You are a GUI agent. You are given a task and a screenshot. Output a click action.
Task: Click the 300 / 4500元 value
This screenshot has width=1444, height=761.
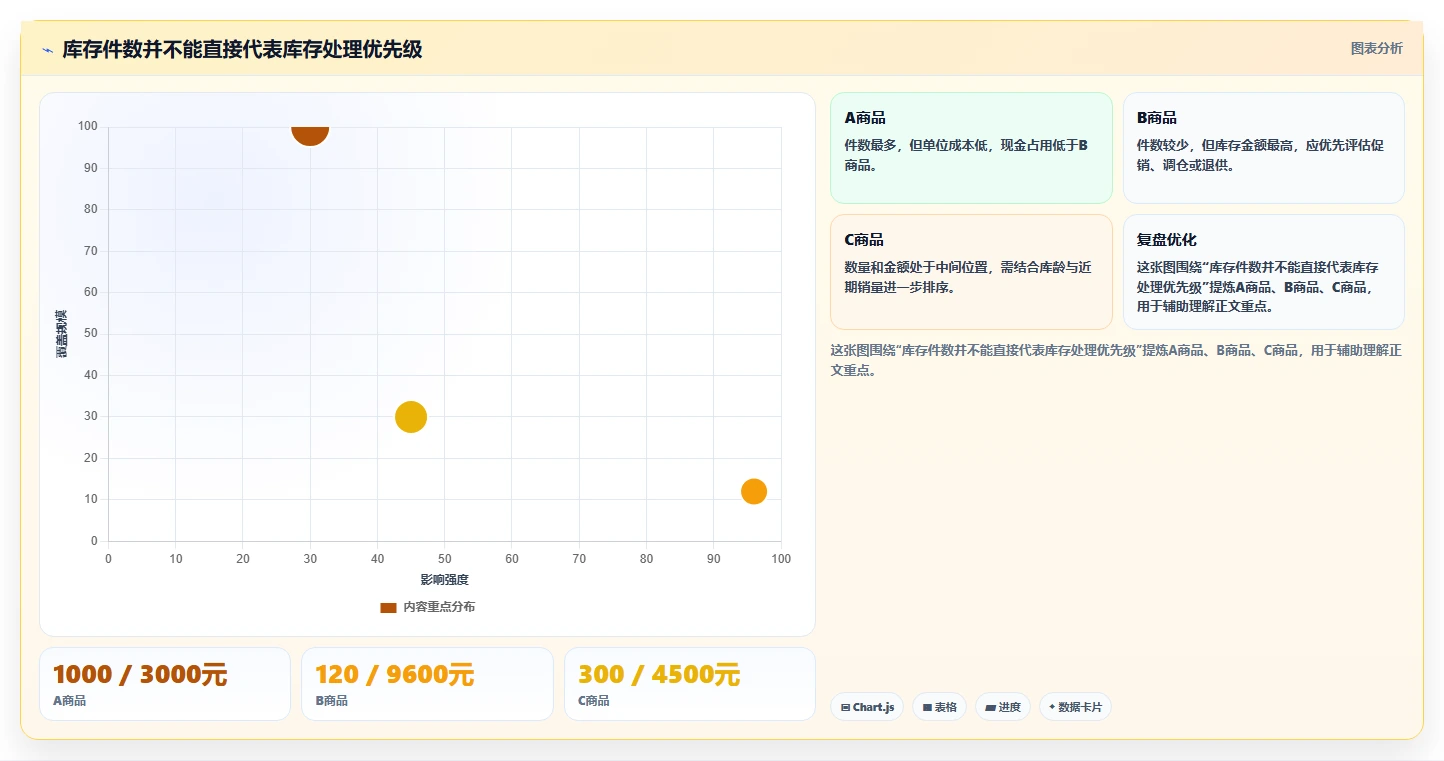pos(659,675)
